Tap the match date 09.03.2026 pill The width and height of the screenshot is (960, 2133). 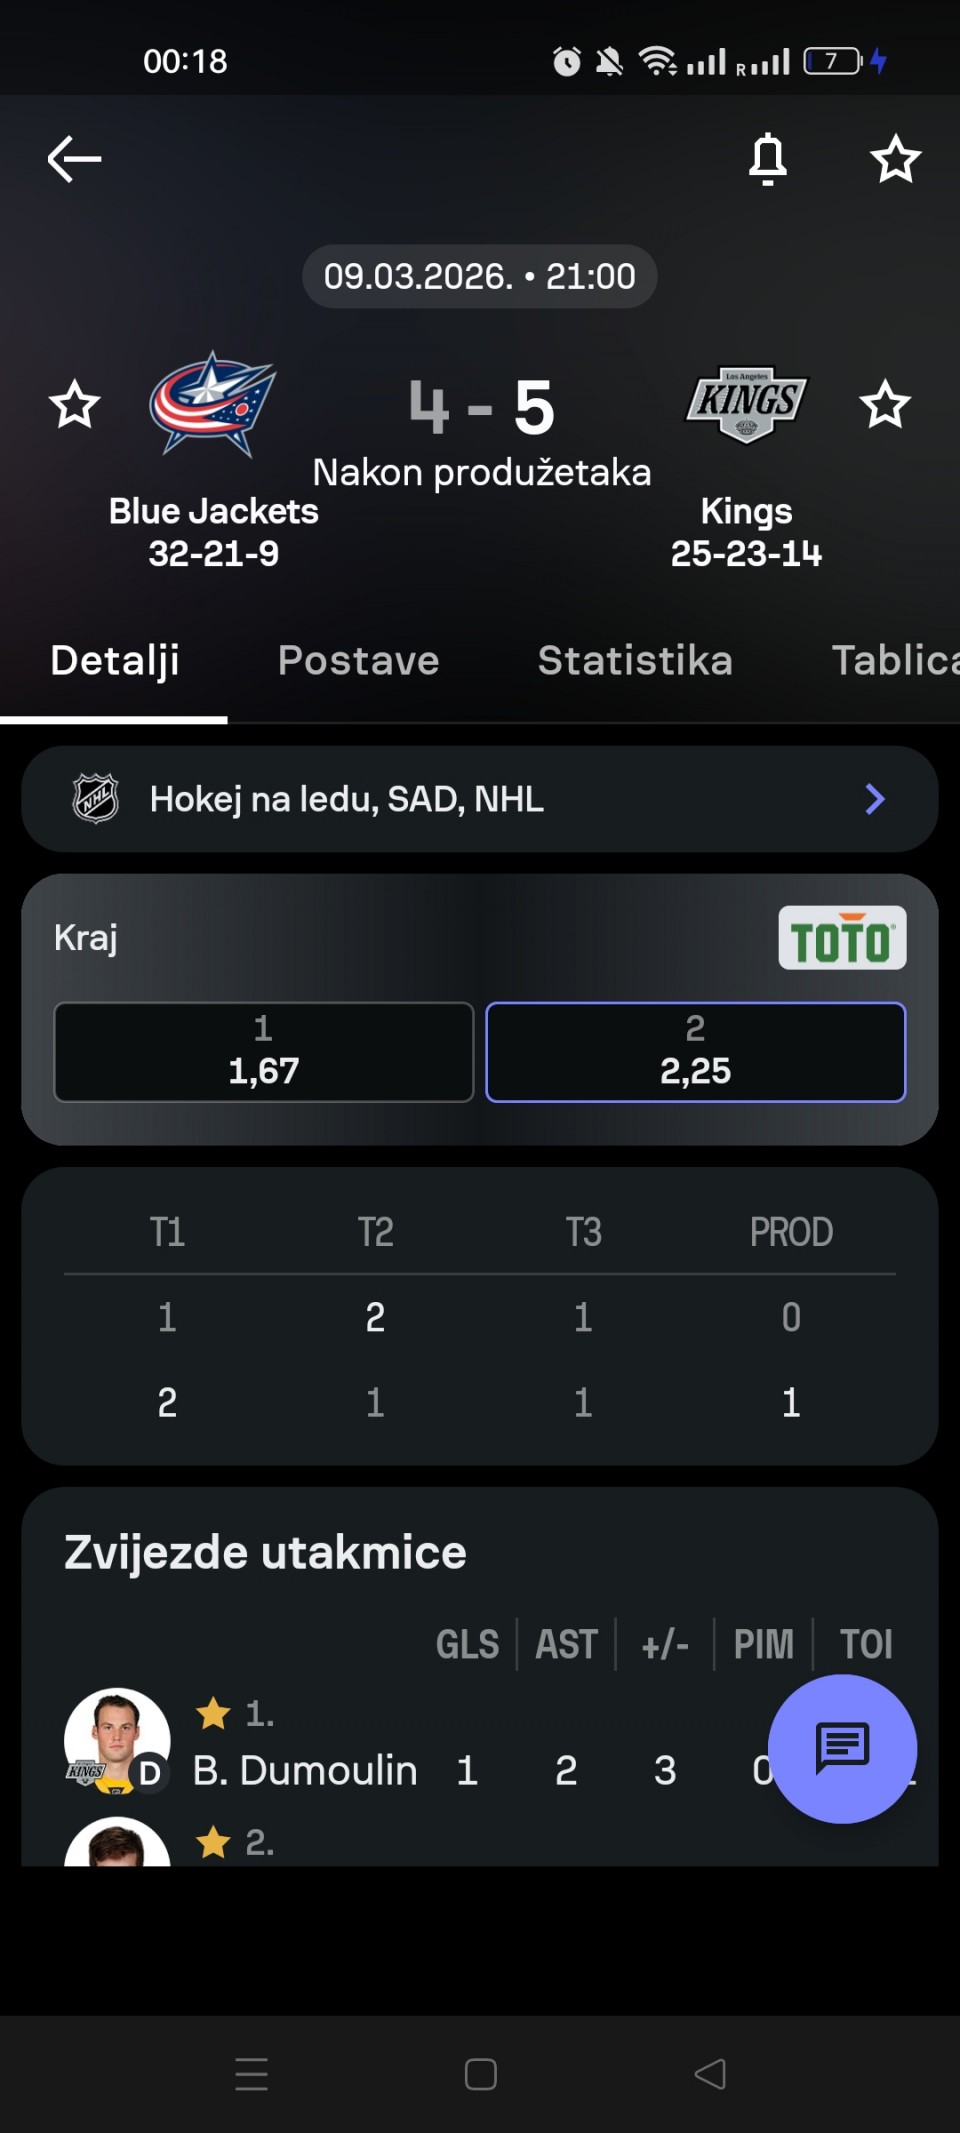tap(479, 276)
